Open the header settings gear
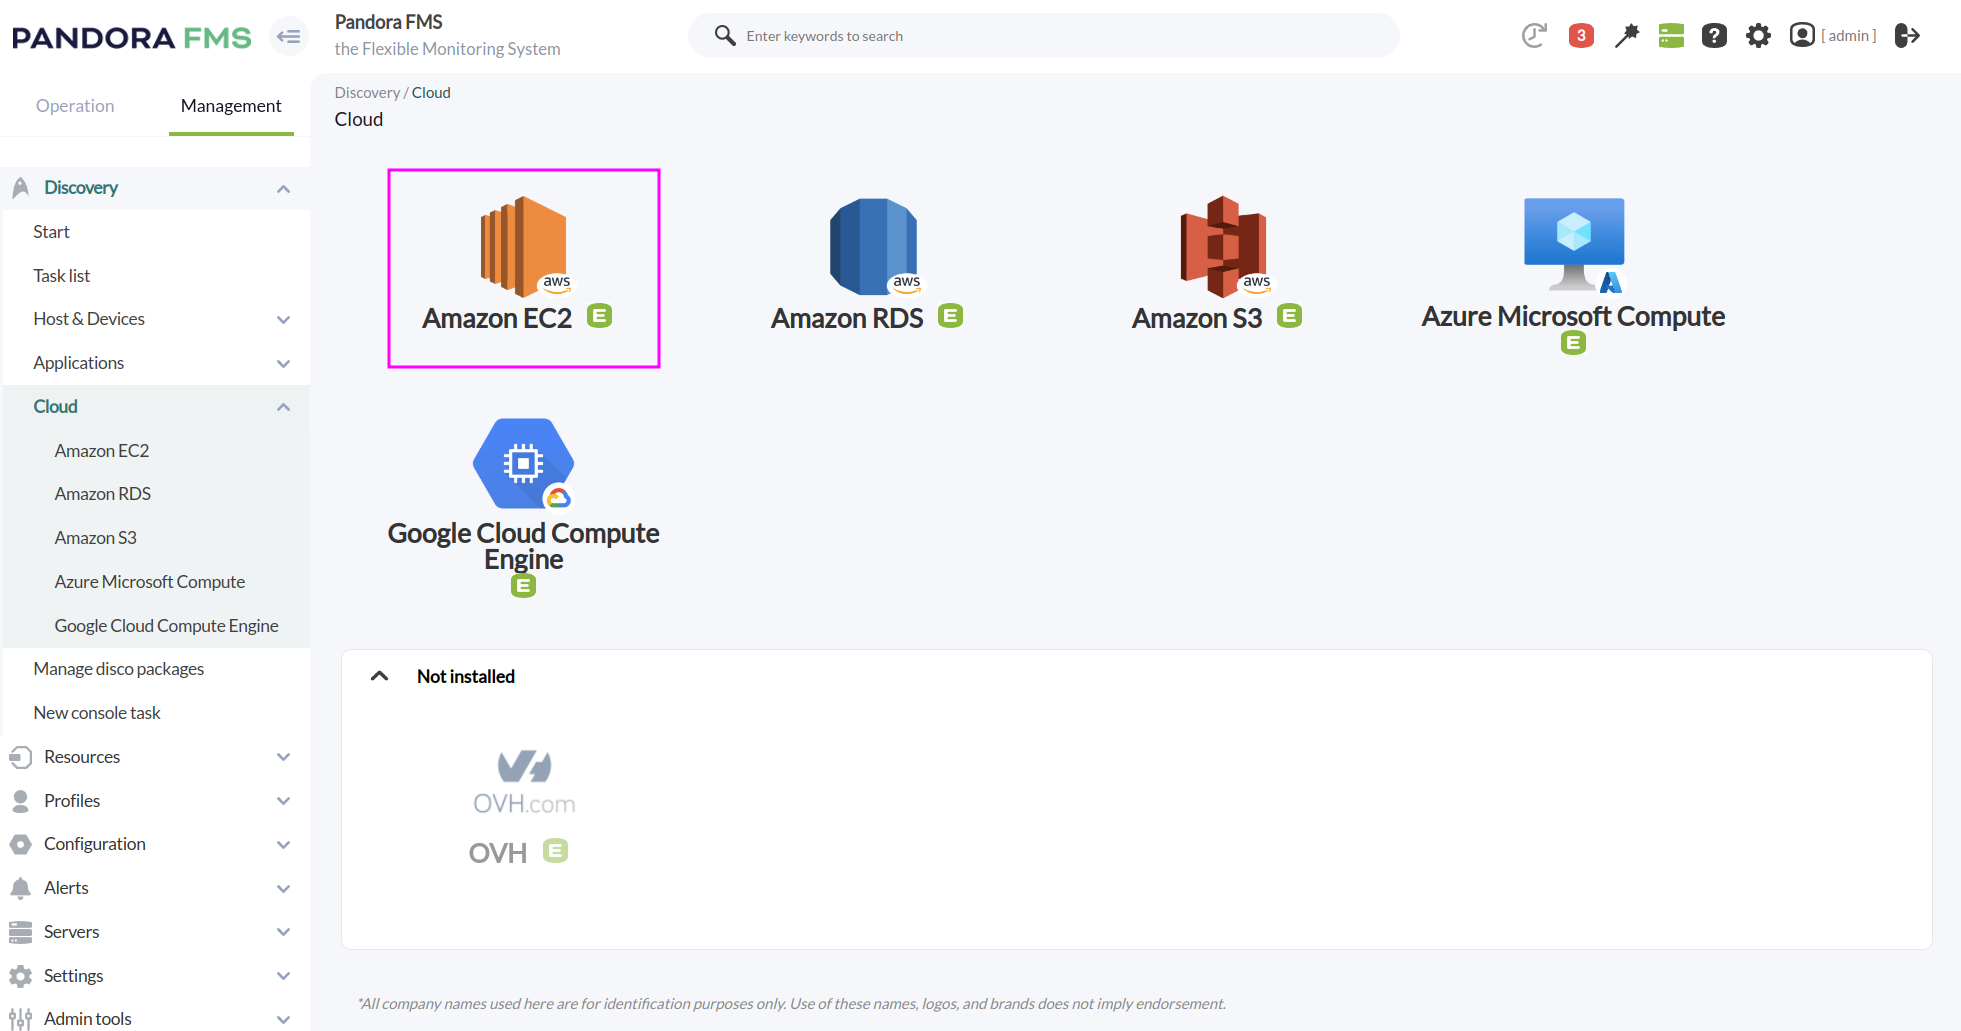 1758,35
